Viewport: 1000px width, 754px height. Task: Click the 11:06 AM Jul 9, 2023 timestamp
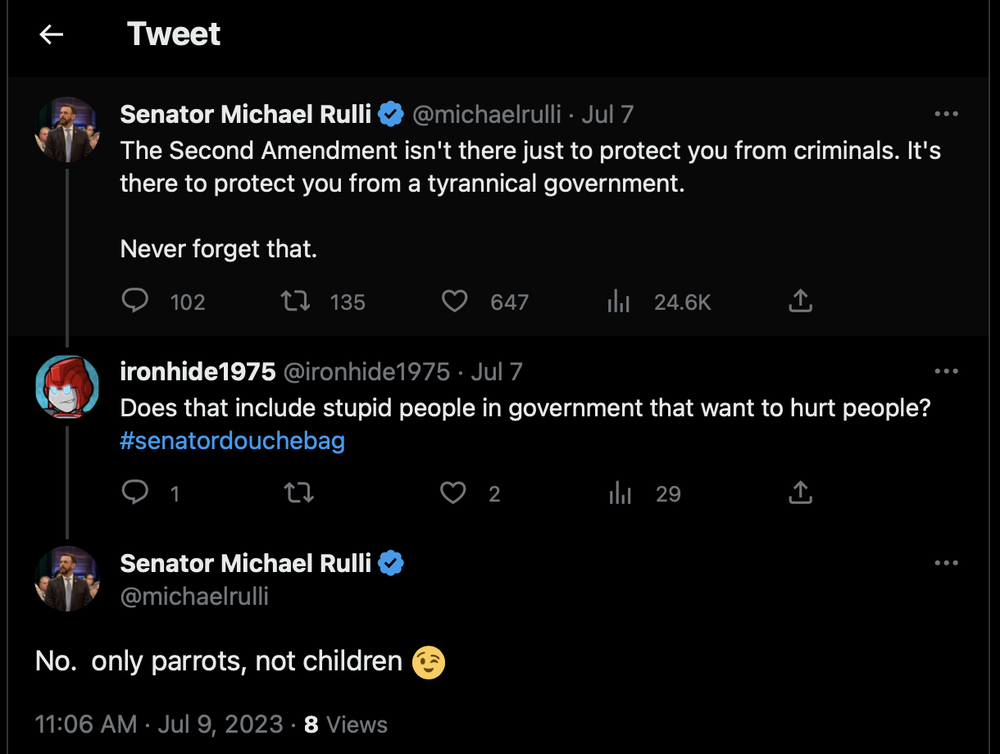(x=159, y=724)
